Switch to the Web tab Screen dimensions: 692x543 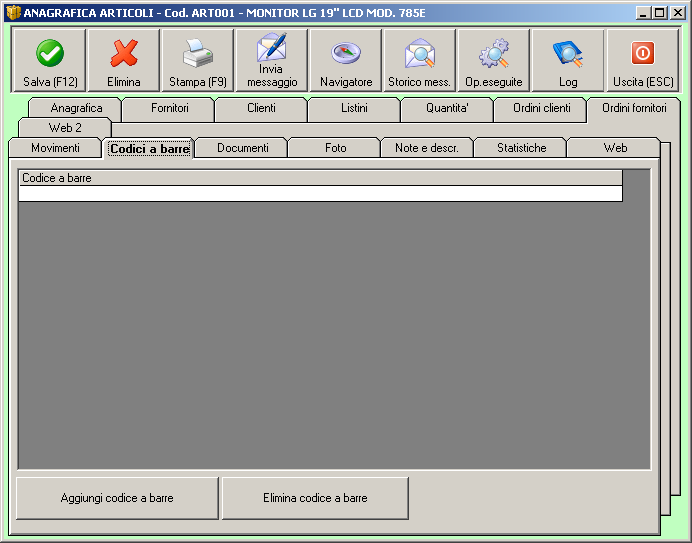pyautogui.click(x=615, y=148)
